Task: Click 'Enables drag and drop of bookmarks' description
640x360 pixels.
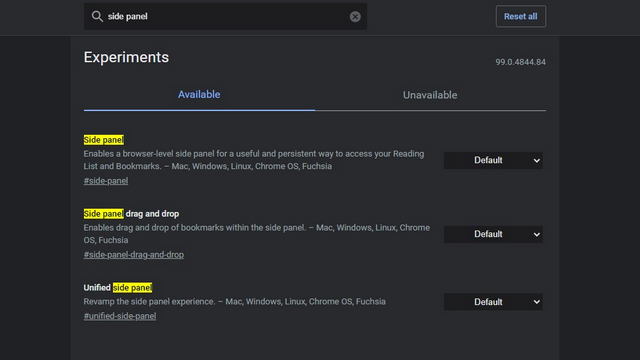Action: tap(257, 234)
